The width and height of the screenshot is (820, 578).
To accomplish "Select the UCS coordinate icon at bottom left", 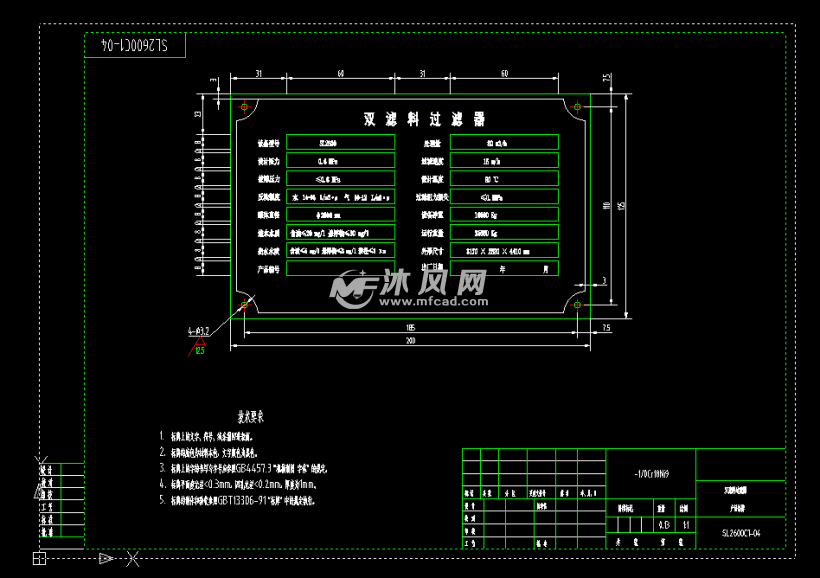I will (40, 556).
